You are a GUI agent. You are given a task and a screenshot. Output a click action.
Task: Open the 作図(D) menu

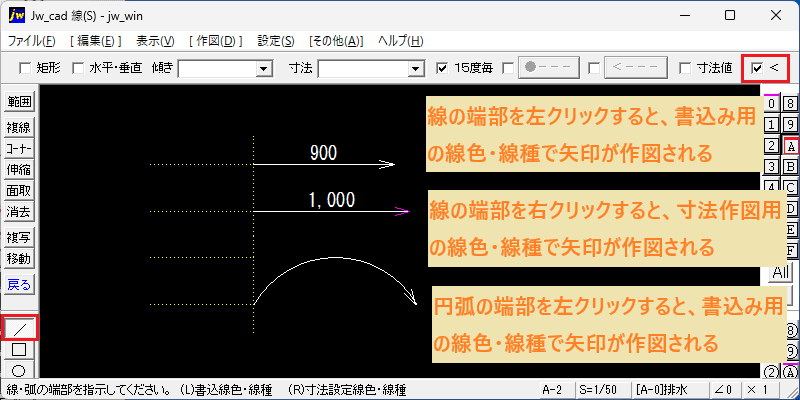(215, 41)
